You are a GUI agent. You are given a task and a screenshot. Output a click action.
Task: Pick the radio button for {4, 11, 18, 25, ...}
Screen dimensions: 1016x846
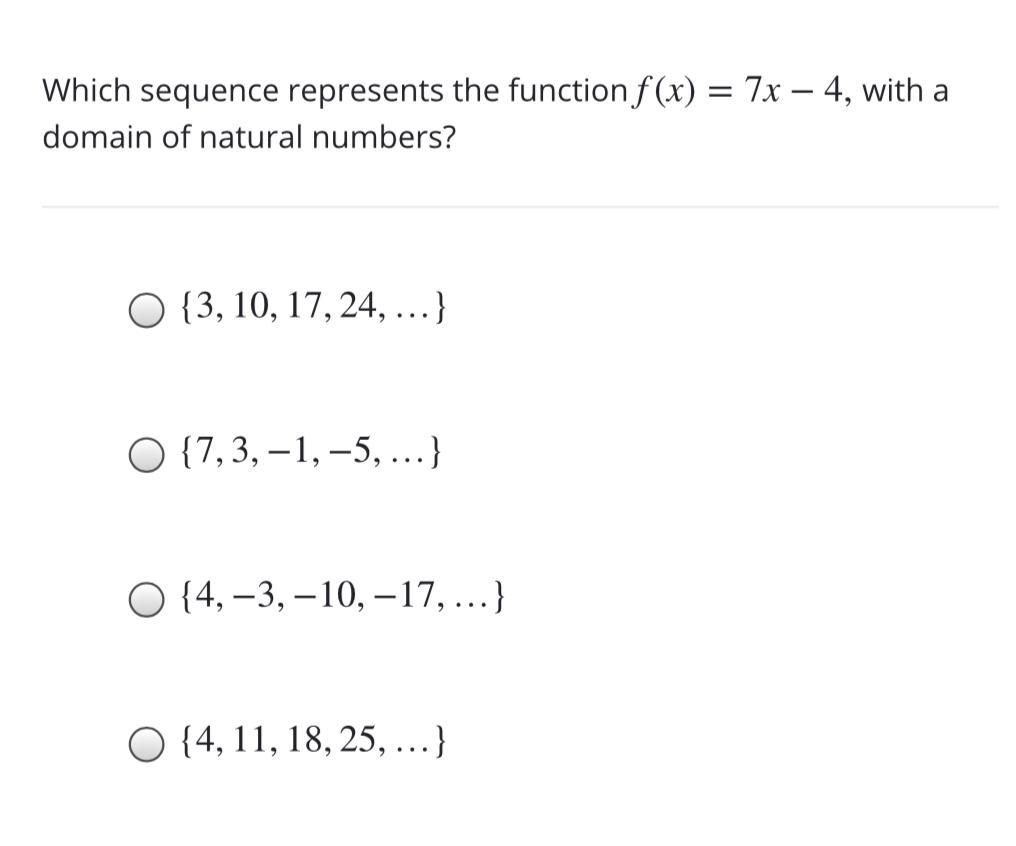click(145, 746)
